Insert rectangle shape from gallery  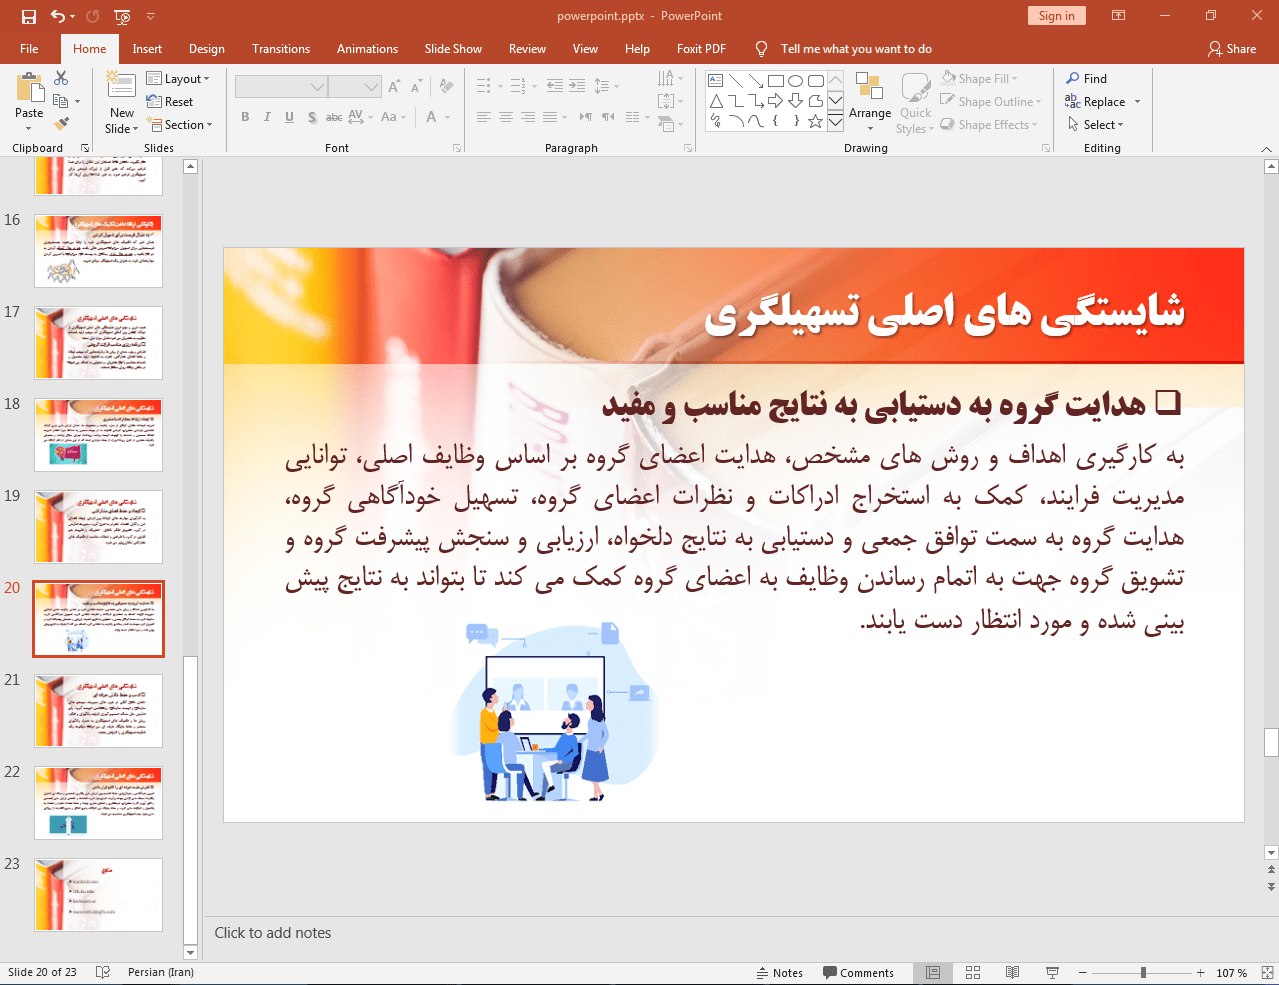click(x=776, y=81)
